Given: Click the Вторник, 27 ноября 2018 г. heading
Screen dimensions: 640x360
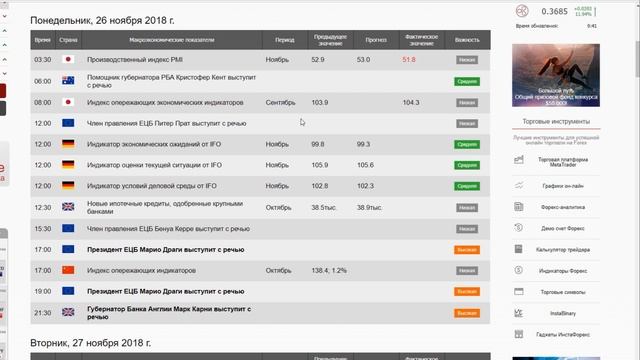Looking at the screenshot, I should pos(91,343).
